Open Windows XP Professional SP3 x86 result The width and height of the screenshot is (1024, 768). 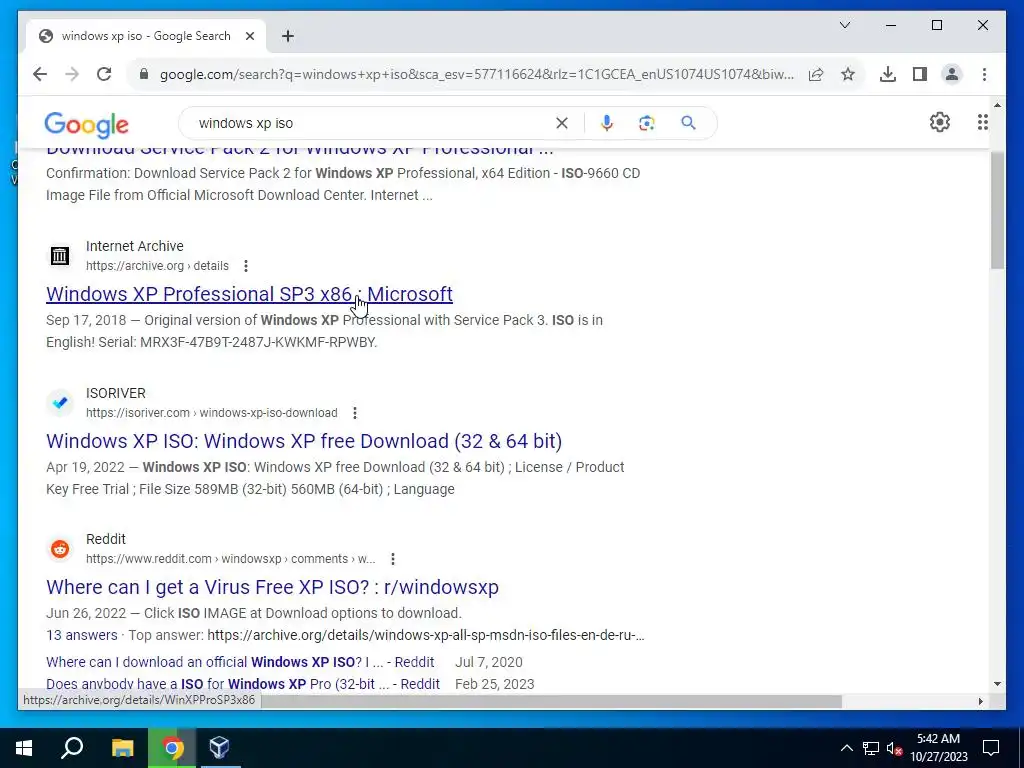tap(249, 294)
